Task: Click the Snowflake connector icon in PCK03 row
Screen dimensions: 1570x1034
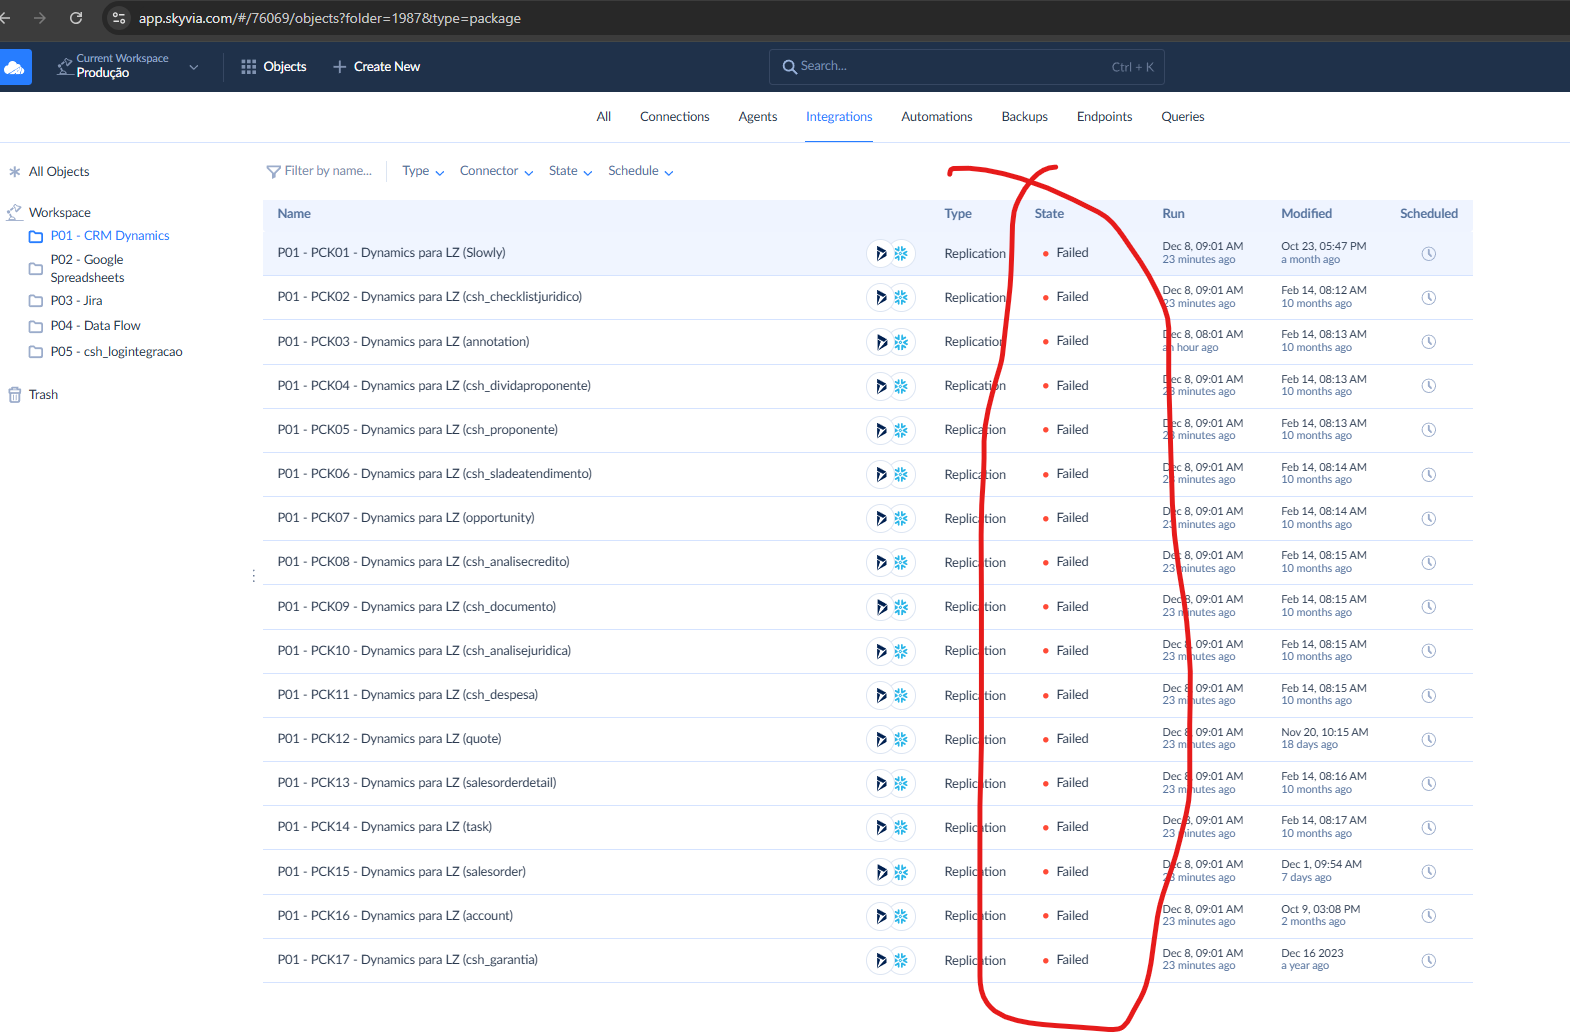Action: (901, 342)
